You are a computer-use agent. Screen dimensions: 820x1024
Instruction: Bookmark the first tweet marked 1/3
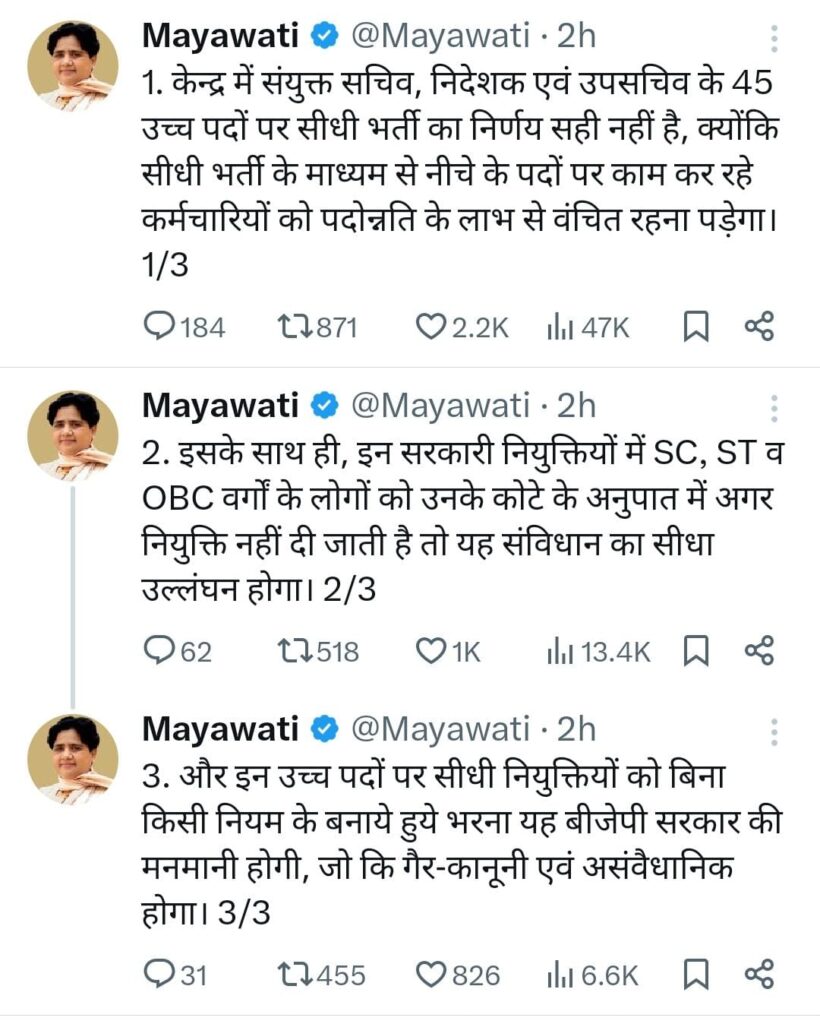695,326
